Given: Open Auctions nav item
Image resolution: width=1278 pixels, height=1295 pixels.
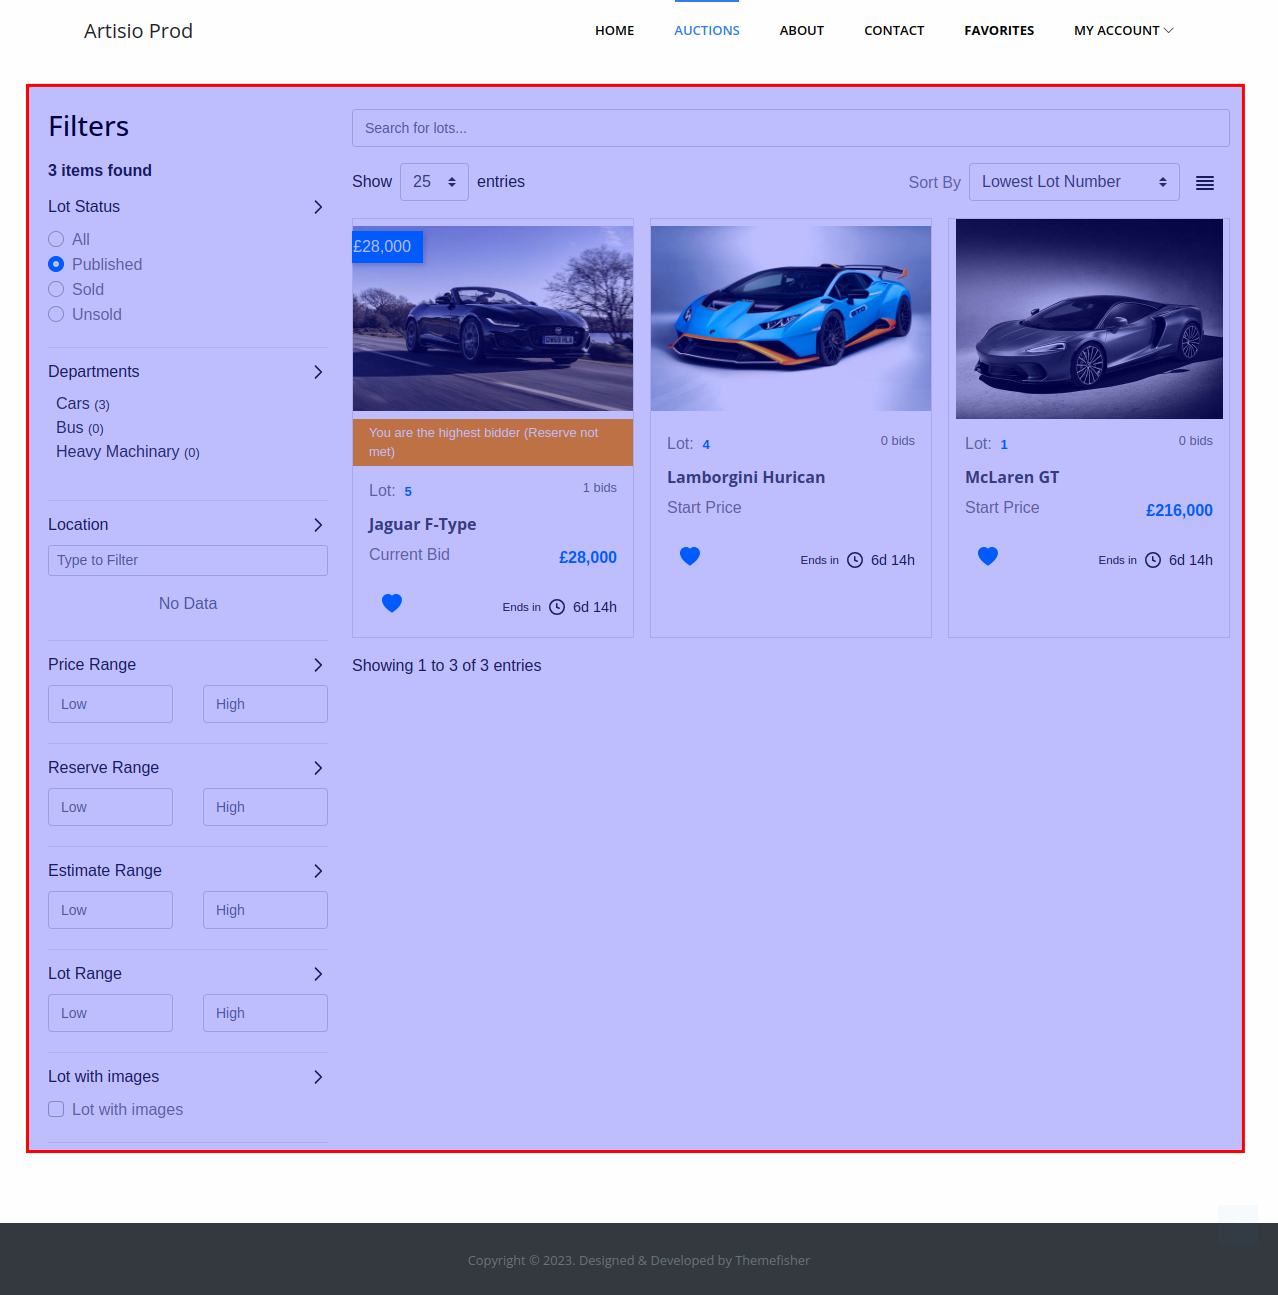Looking at the screenshot, I should [707, 31].
